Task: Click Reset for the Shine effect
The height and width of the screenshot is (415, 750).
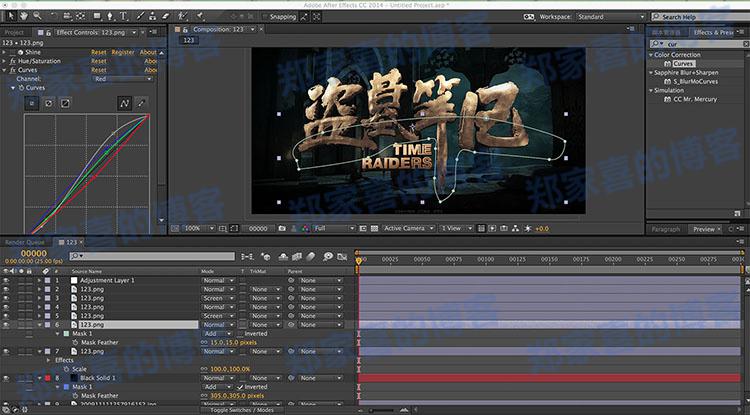Action: (x=99, y=52)
